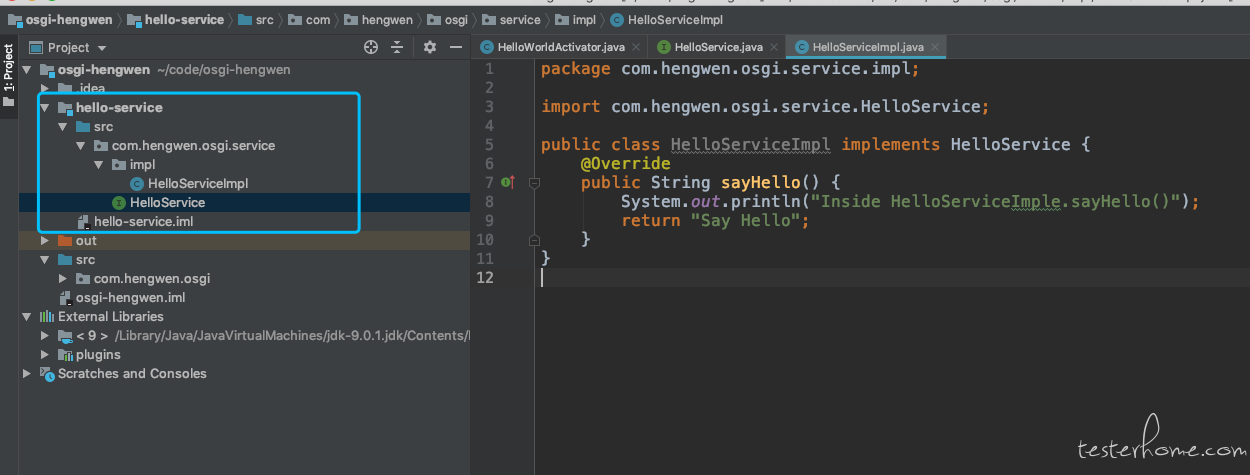Collapse the src folder under hello-service

click(62, 126)
